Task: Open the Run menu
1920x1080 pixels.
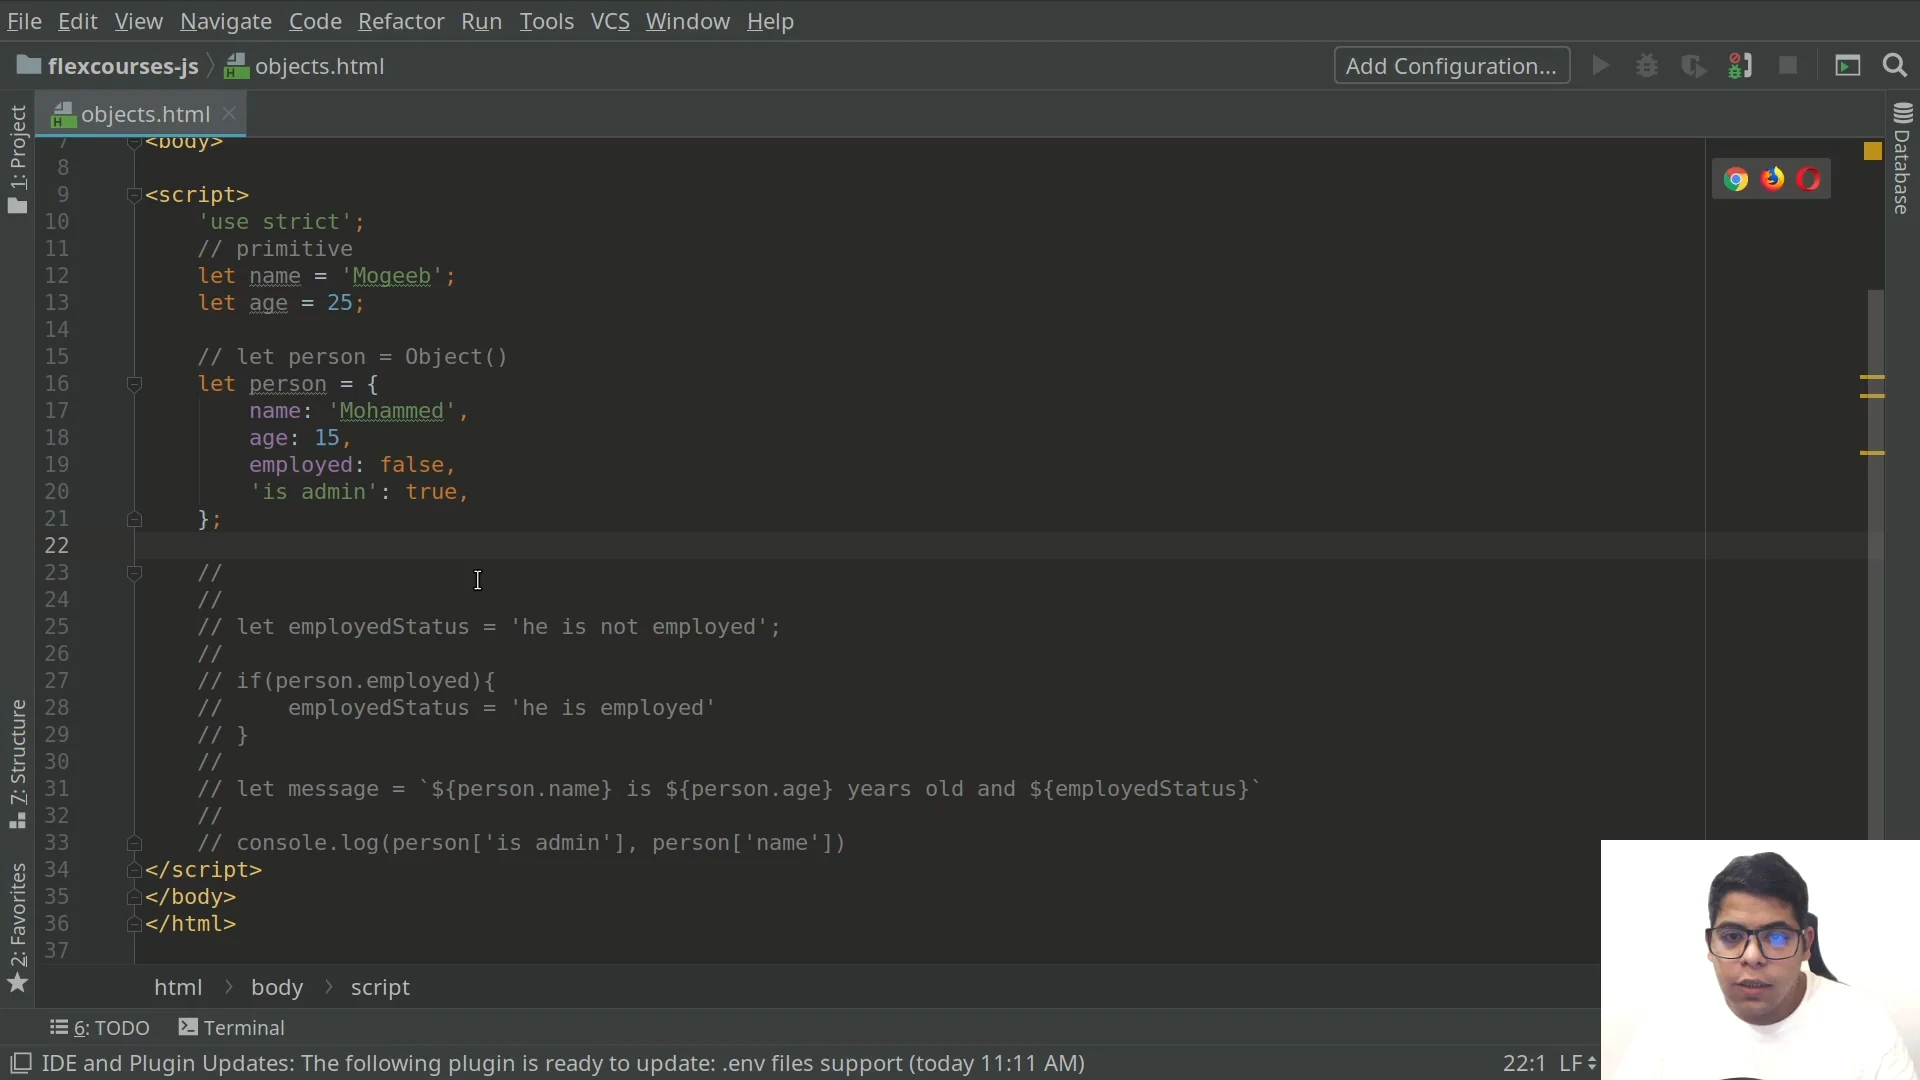Action: tap(481, 21)
